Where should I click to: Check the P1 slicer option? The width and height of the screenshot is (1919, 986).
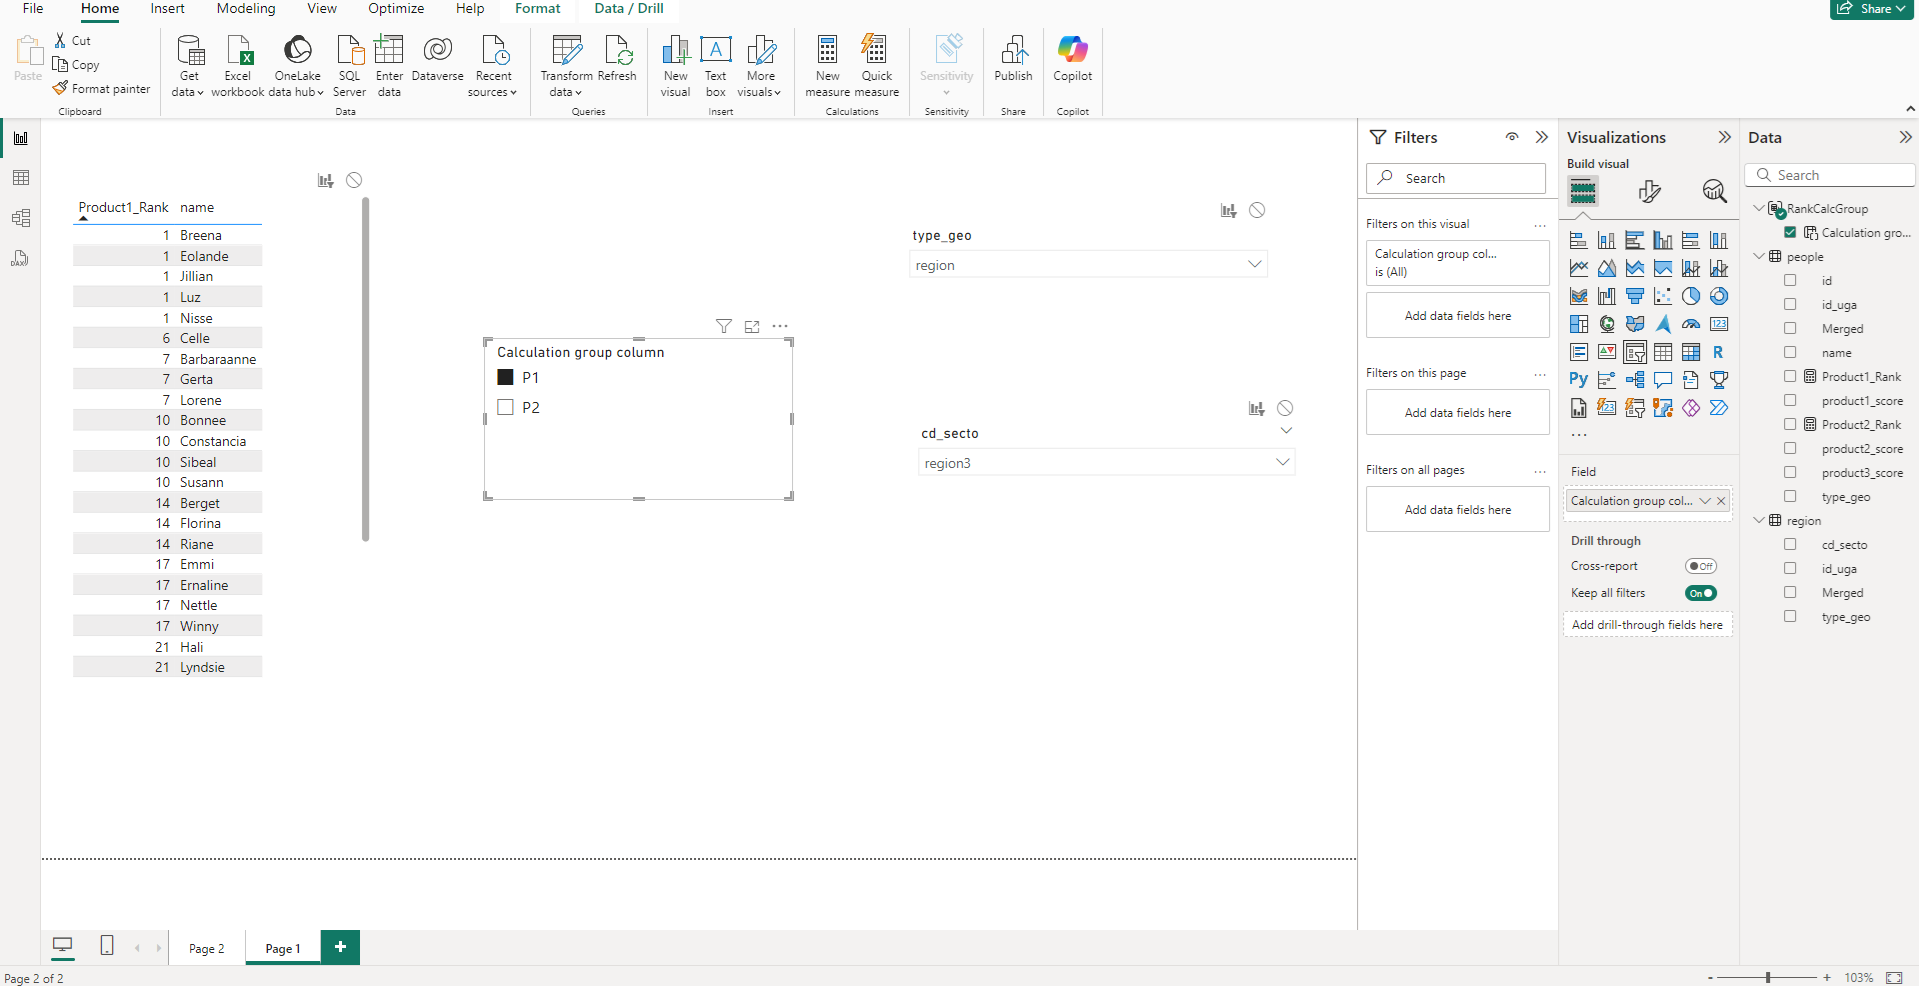(505, 377)
